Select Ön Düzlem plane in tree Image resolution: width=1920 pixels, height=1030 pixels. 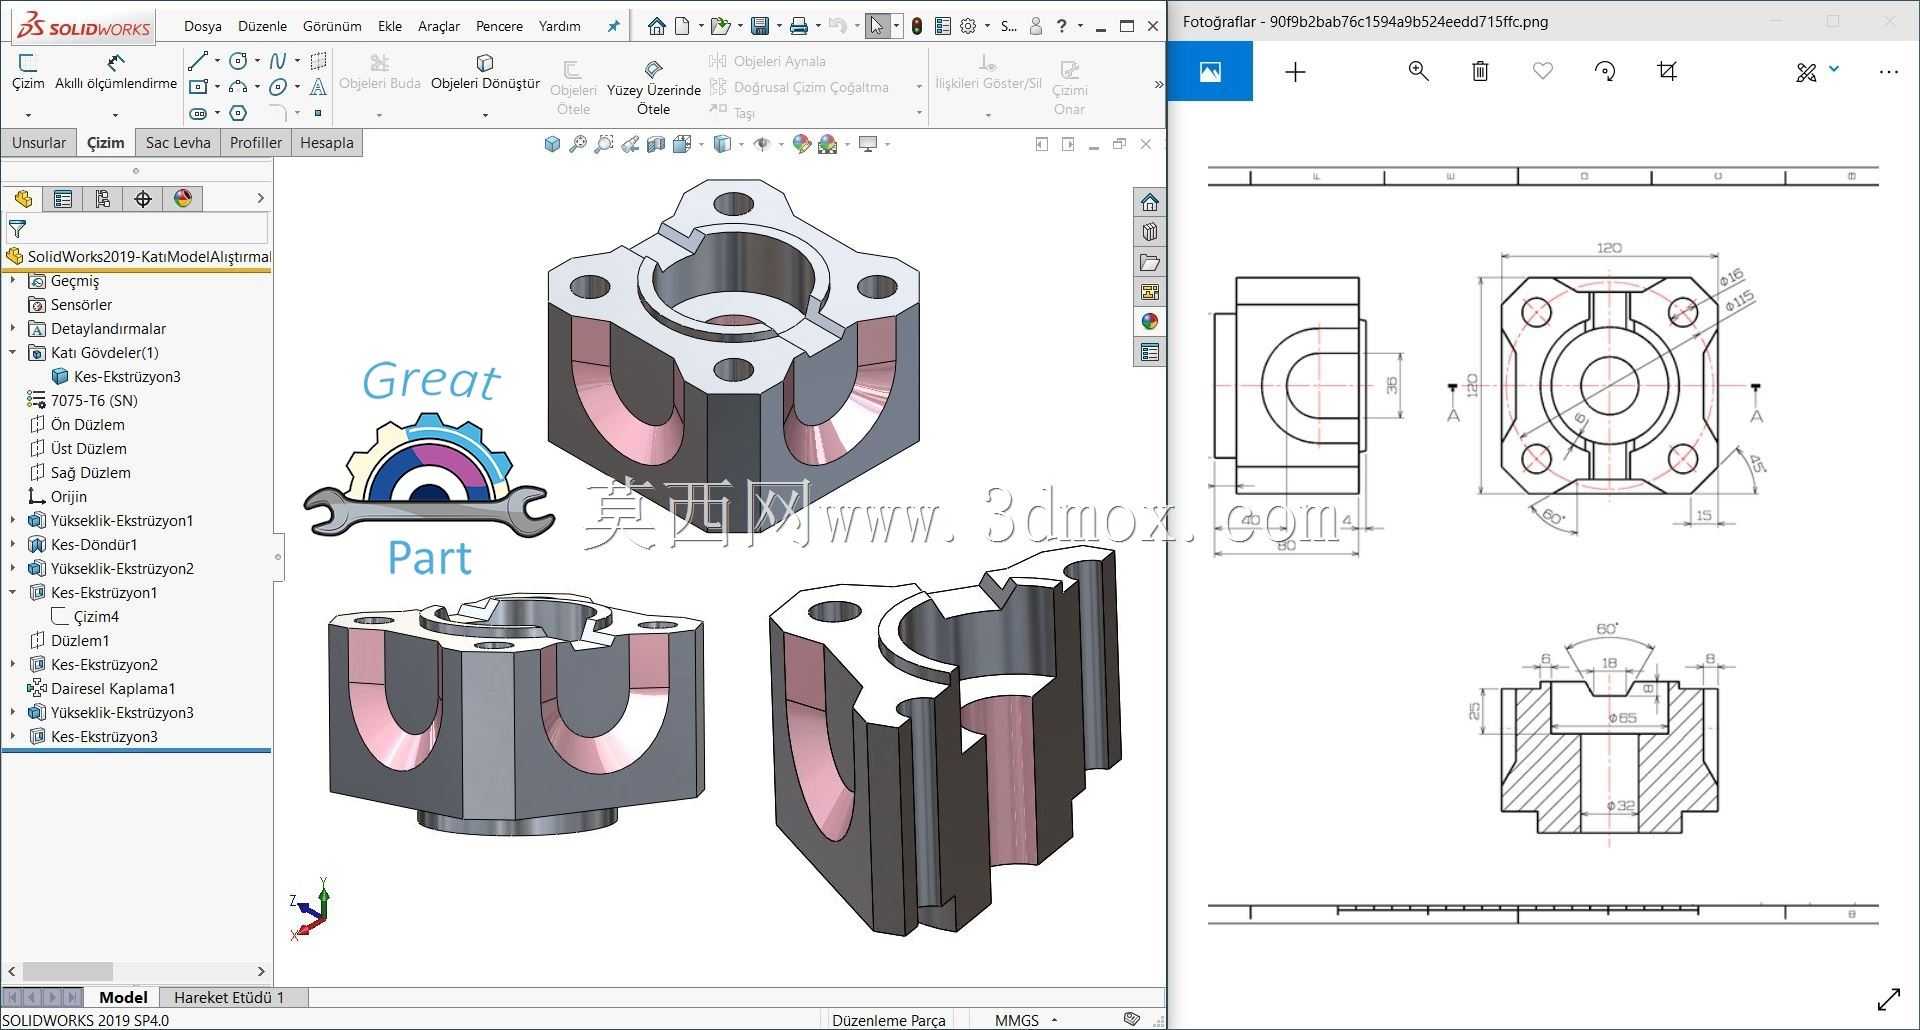[88, 424]
